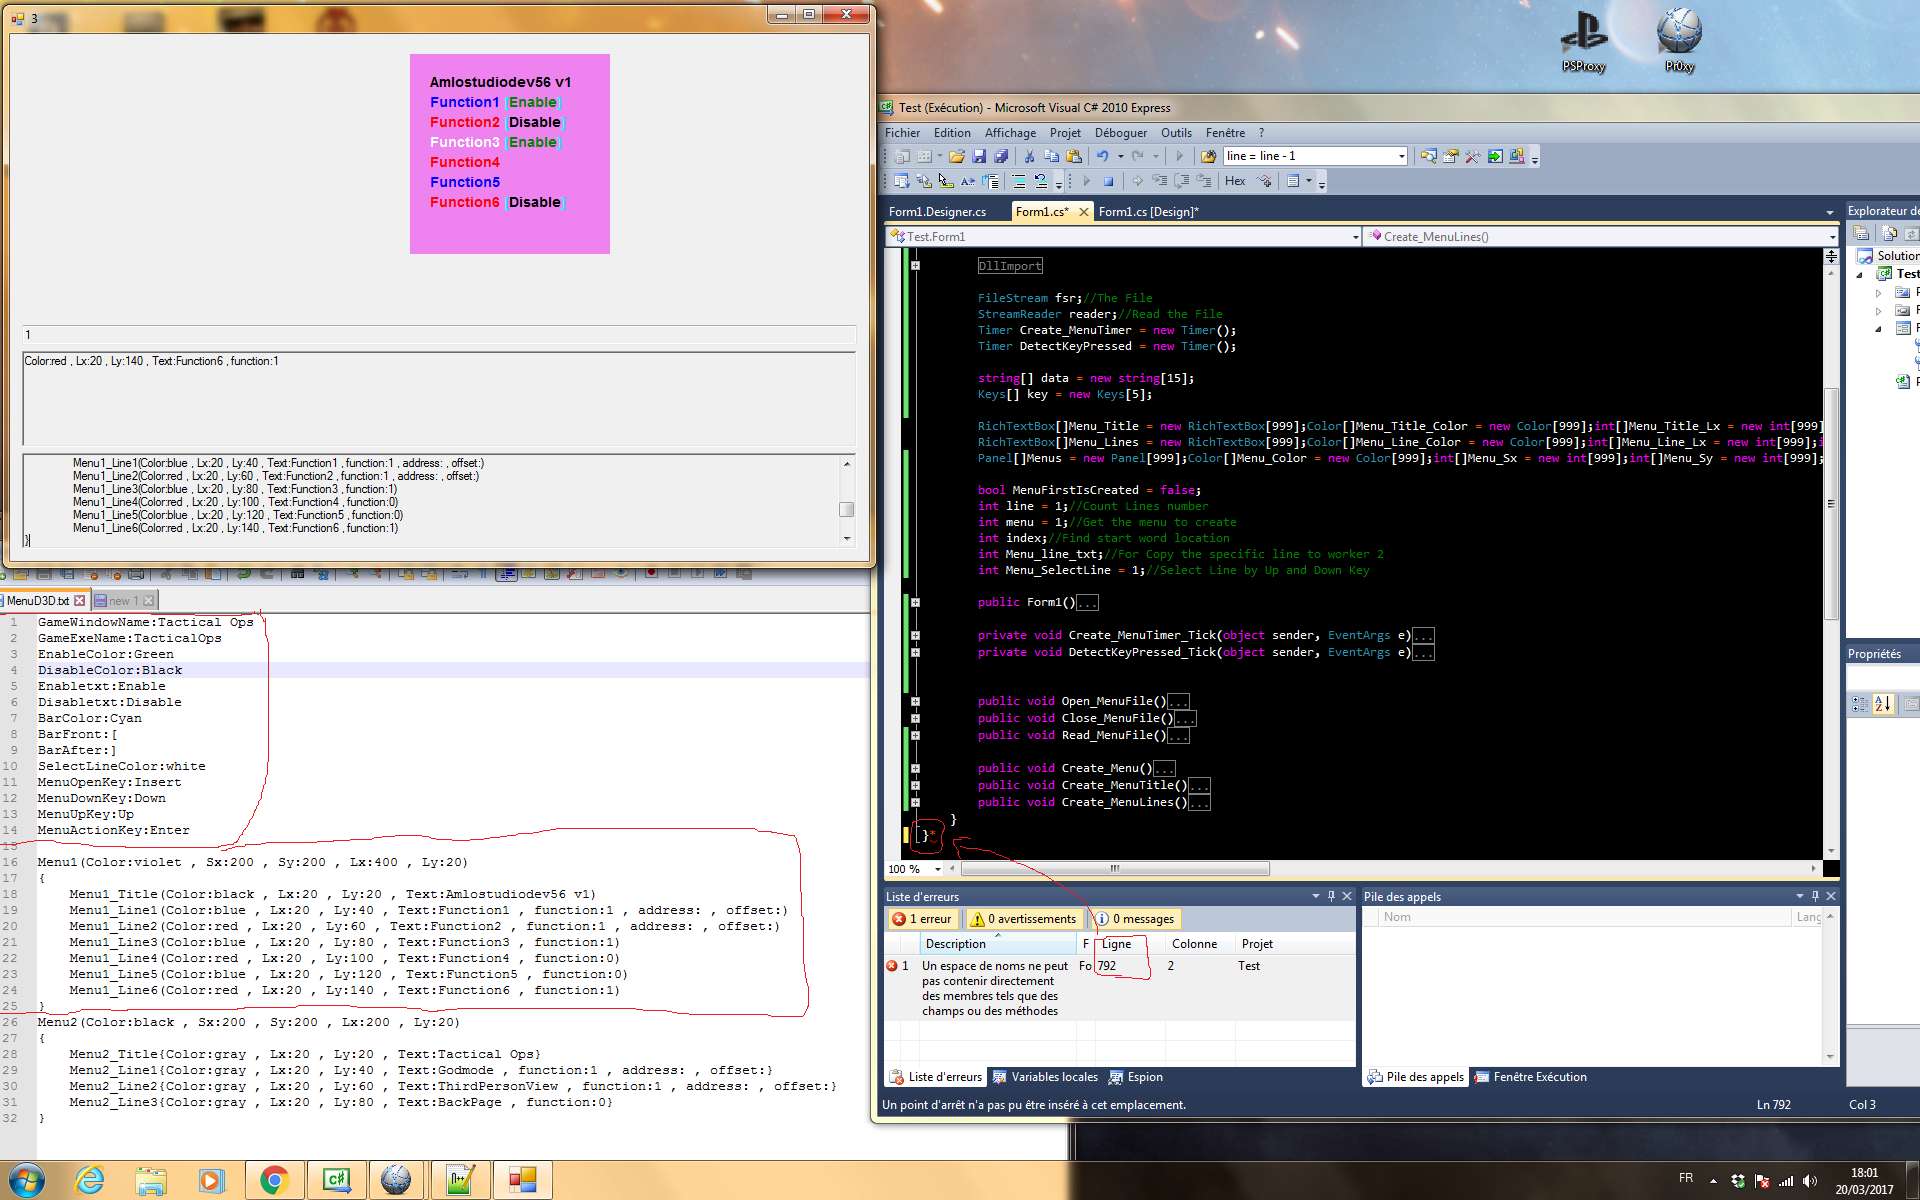Toggle the '0 avertissements' filter
The height and width of the screenshot is (1200, 1920).
point(1024,919)
